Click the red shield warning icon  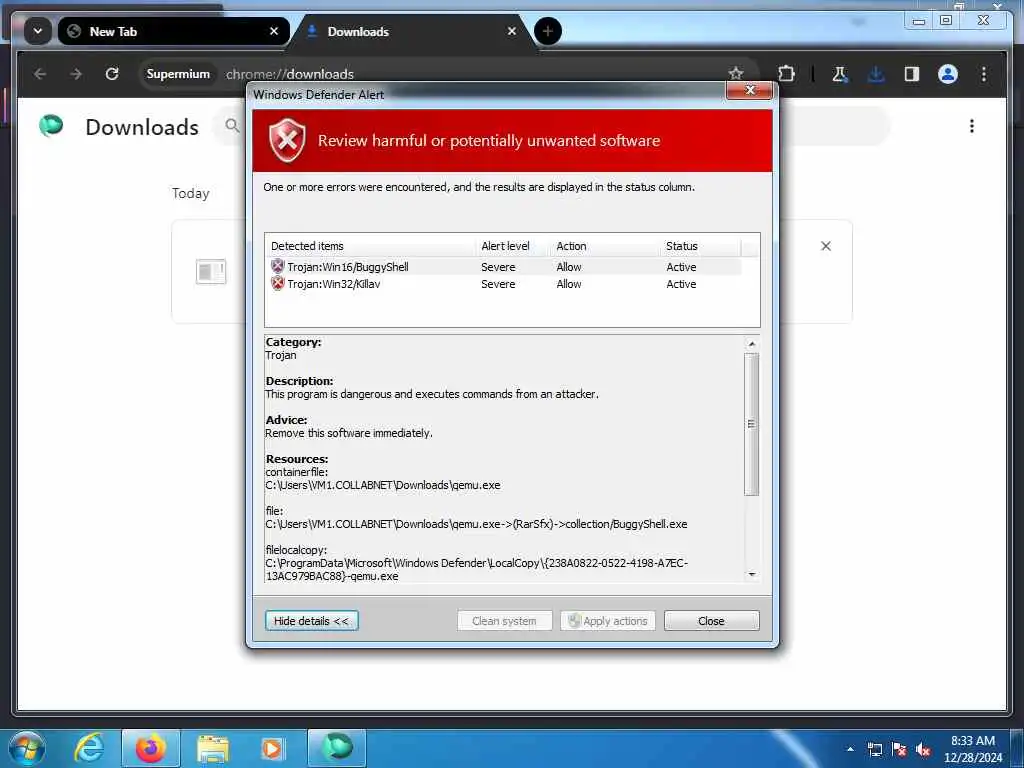tap(287, 140)
